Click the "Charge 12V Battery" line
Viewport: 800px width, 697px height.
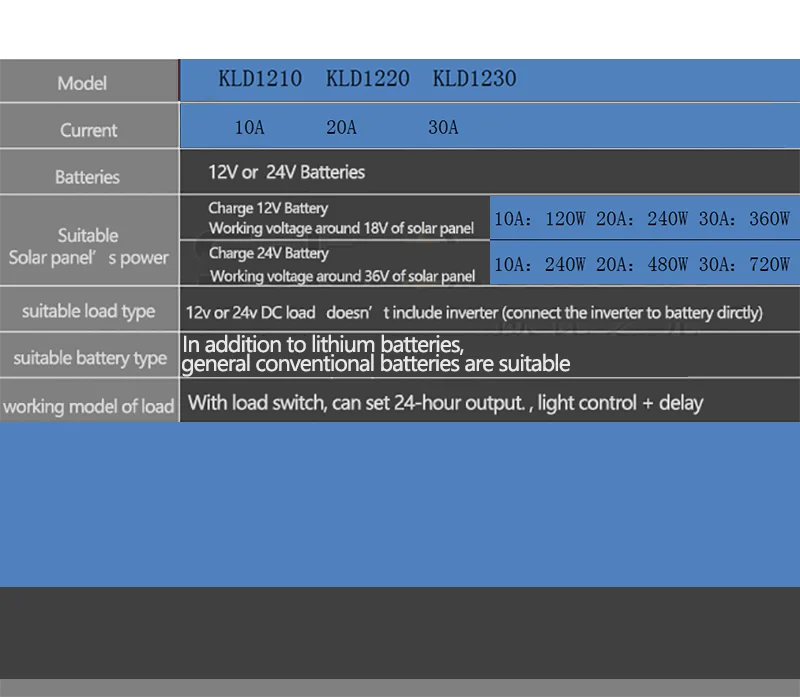point(268,208)
